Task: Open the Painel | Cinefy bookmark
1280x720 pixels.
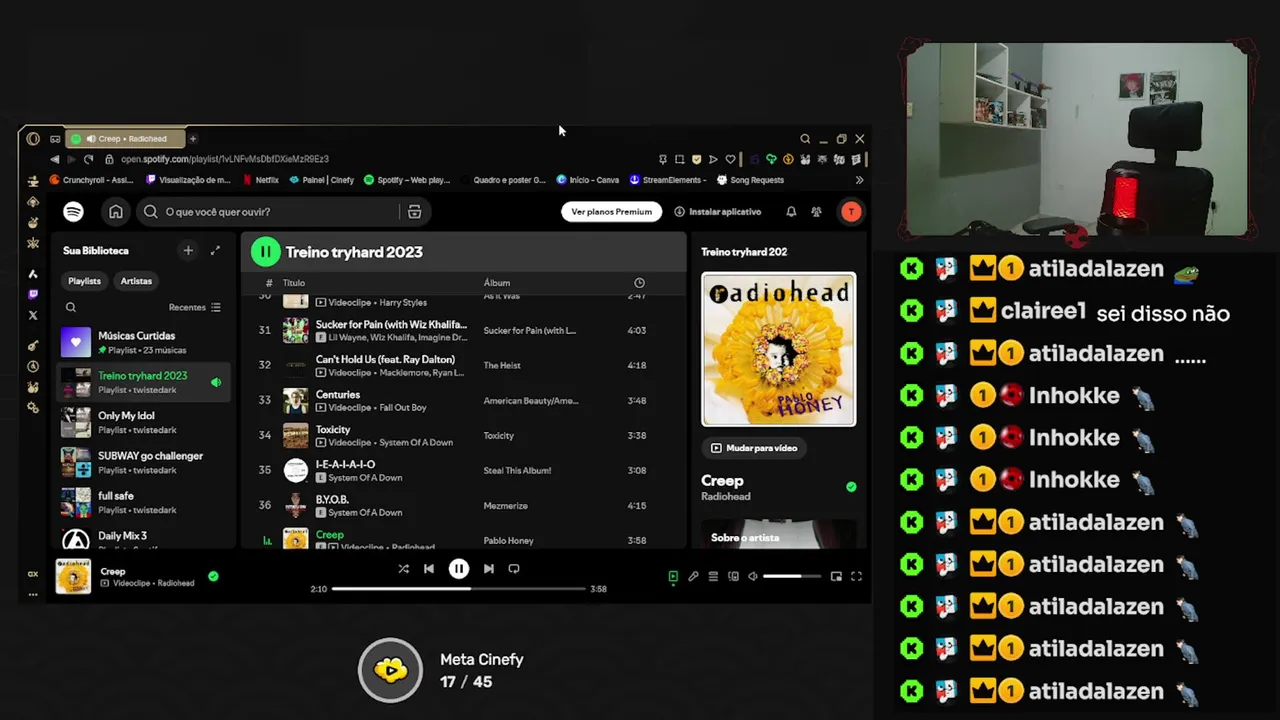Action: [321, 180]
